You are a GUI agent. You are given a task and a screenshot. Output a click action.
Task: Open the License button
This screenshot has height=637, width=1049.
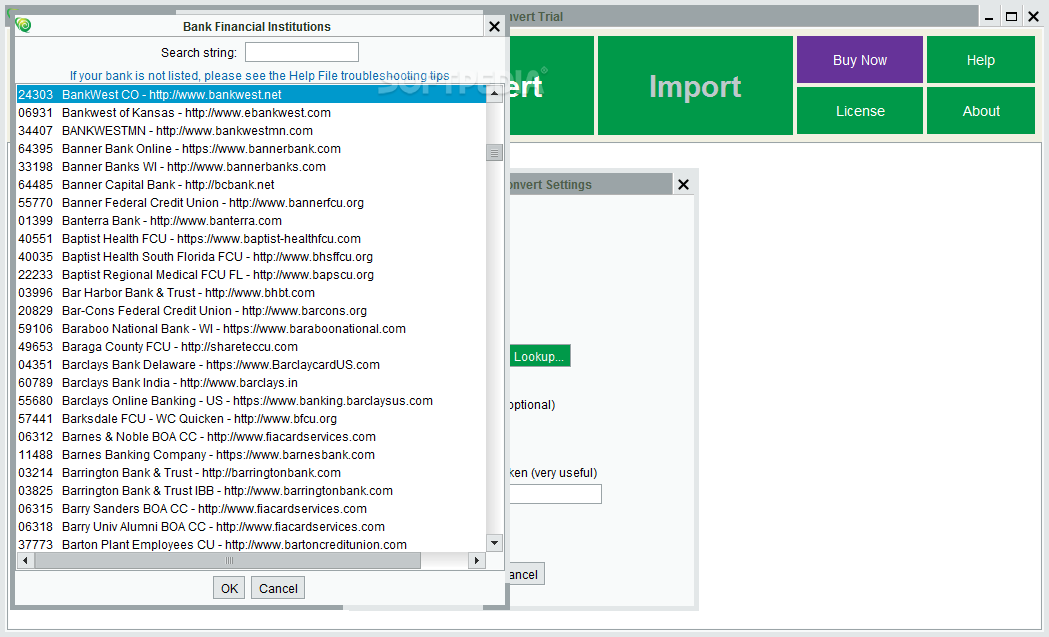[860, 111]
